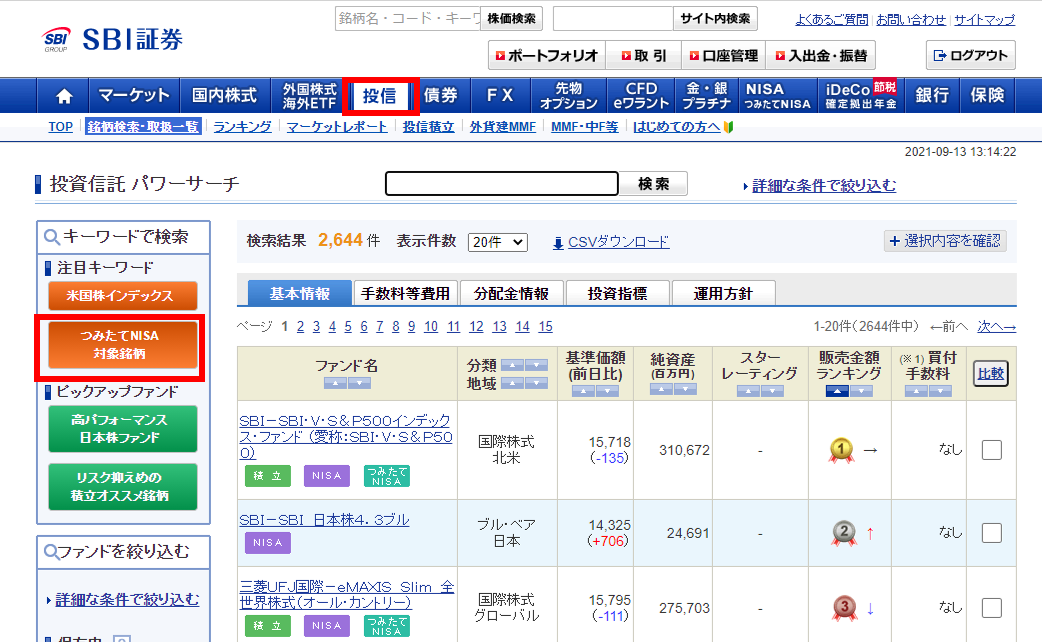Screen dimensions: 1042x642
Task: Open 投信積立 sub-navigation link
Action: pyautogui.click(x=429, y=127)
